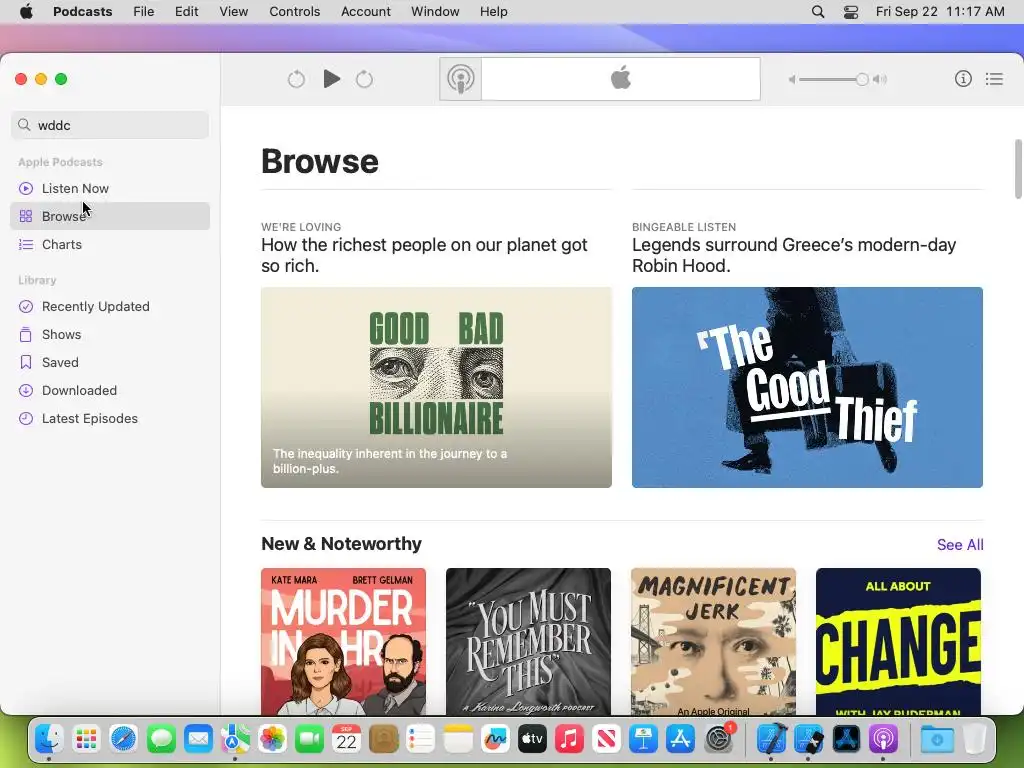This screenshot has width=1024, height=768.
Task: Go to Listen Now in sidebar
Action: [110, 188]
